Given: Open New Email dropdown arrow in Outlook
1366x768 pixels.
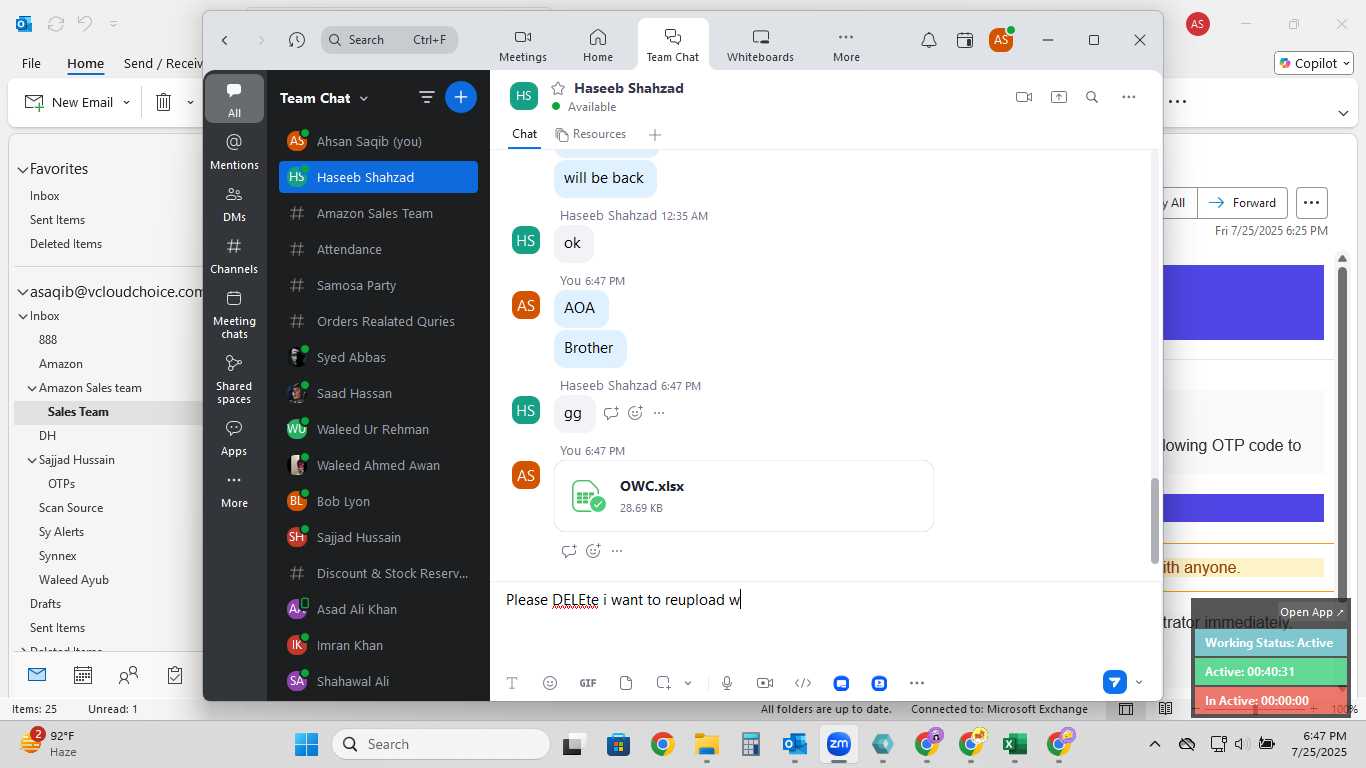Looking at the screenshot, I should (126, 102).
